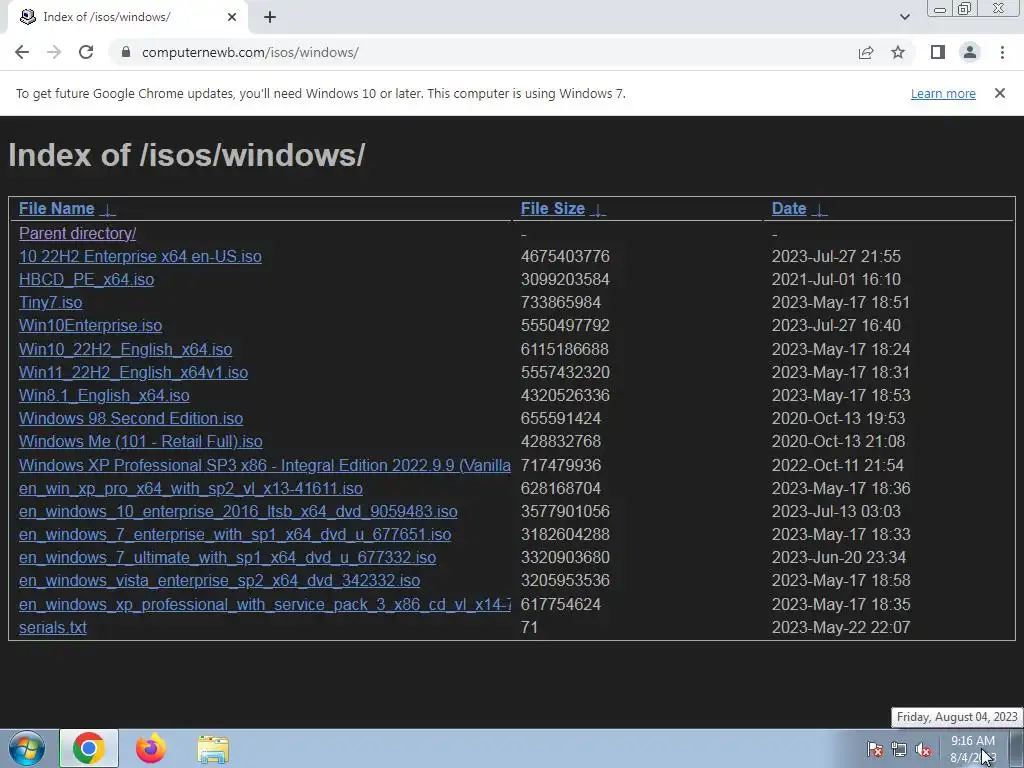The height and width of the screenshot is (768, 1024).
Task: Share this page icon
Action: [866, 52]
